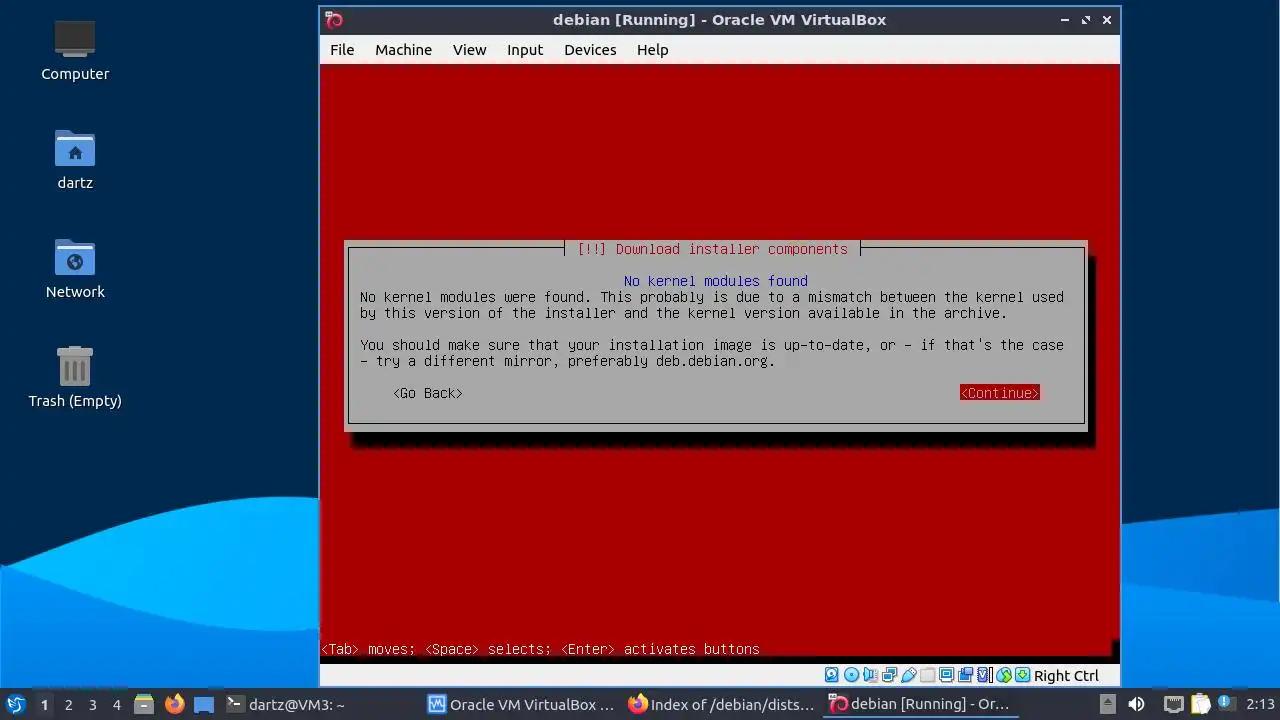Click the VirtualBox window title bar icon
The height and width of the screenshot is (720, 1280).
point(335,20)
